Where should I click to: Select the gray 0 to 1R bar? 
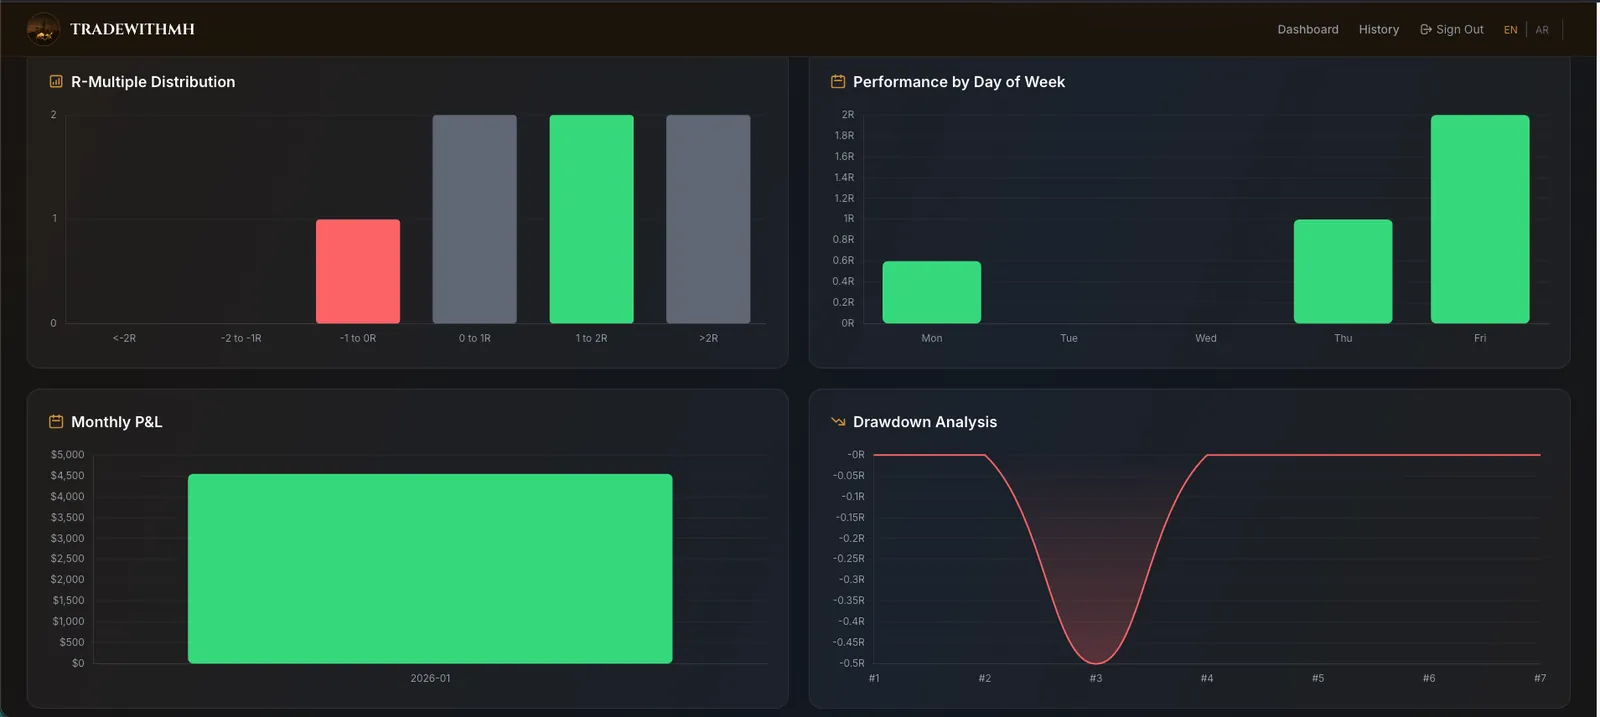[475, 219]
